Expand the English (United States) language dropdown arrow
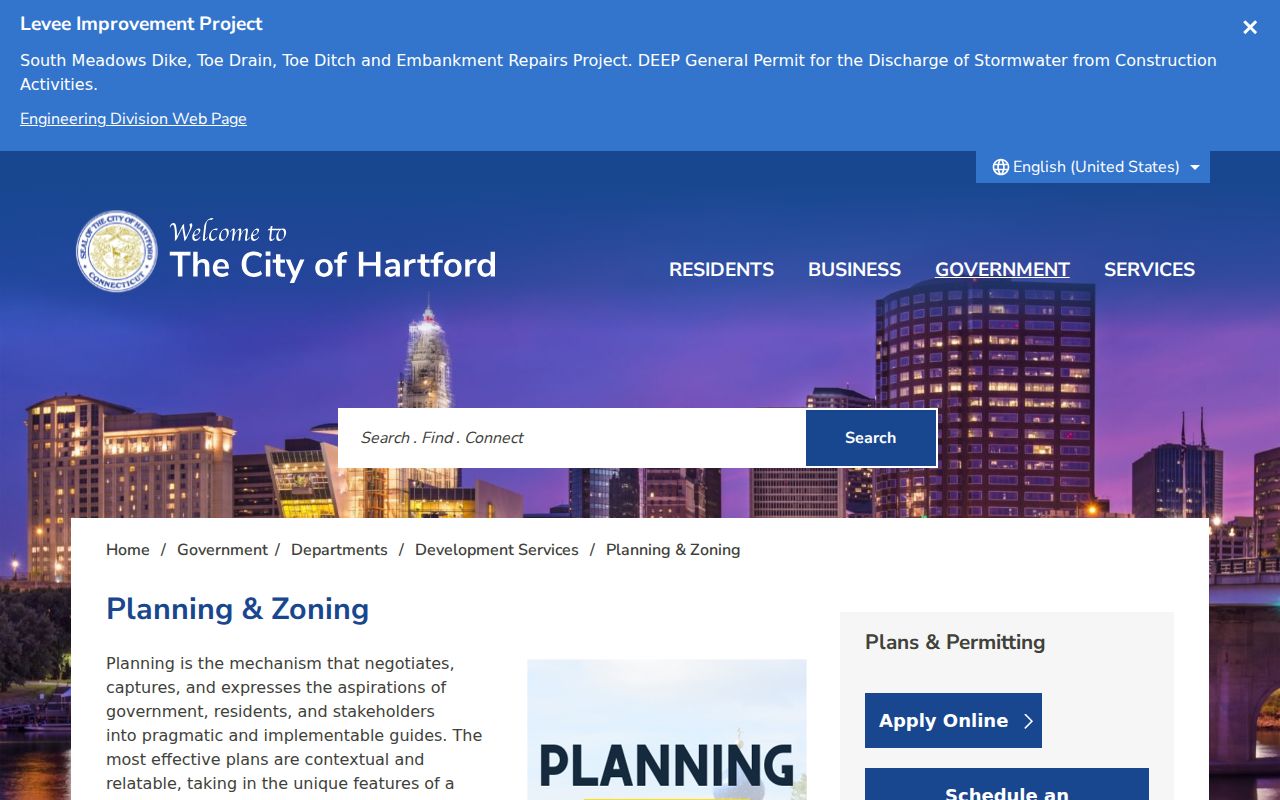 [1195, 168]
